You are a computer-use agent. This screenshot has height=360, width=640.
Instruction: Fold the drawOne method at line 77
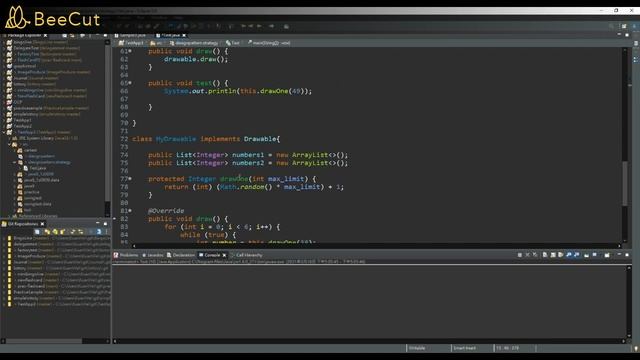coord(130,179)
